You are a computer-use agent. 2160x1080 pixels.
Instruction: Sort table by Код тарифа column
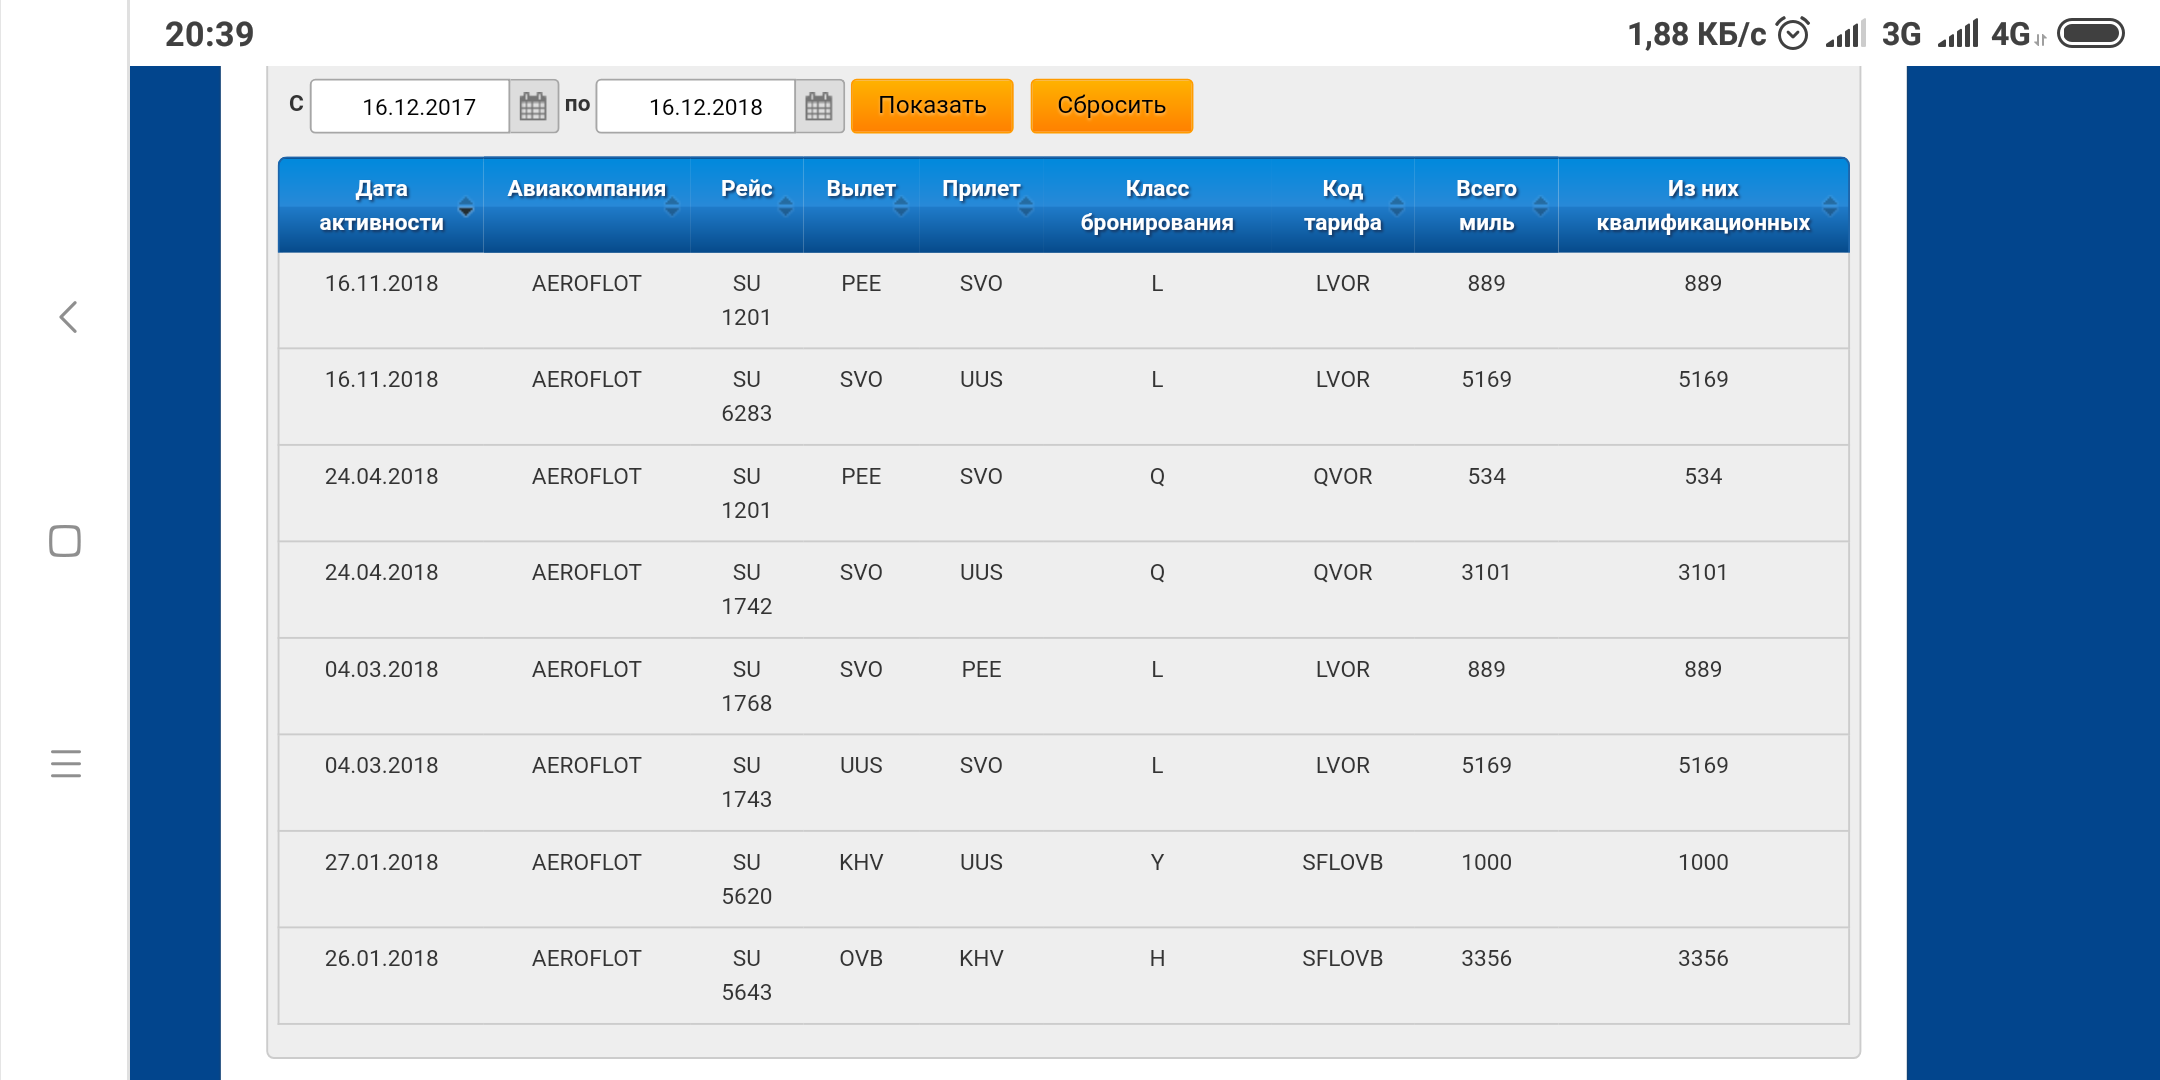(1343, 205)
